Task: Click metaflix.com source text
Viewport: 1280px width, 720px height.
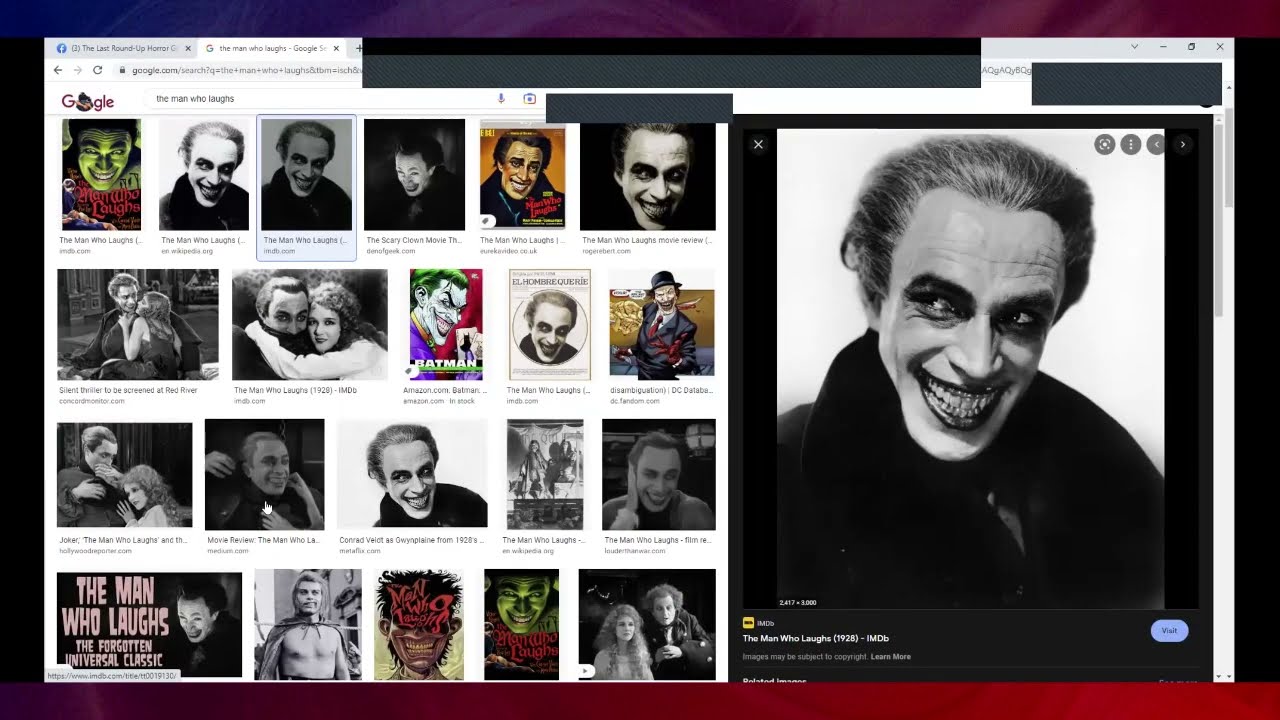Action: [x=360, y=551]
